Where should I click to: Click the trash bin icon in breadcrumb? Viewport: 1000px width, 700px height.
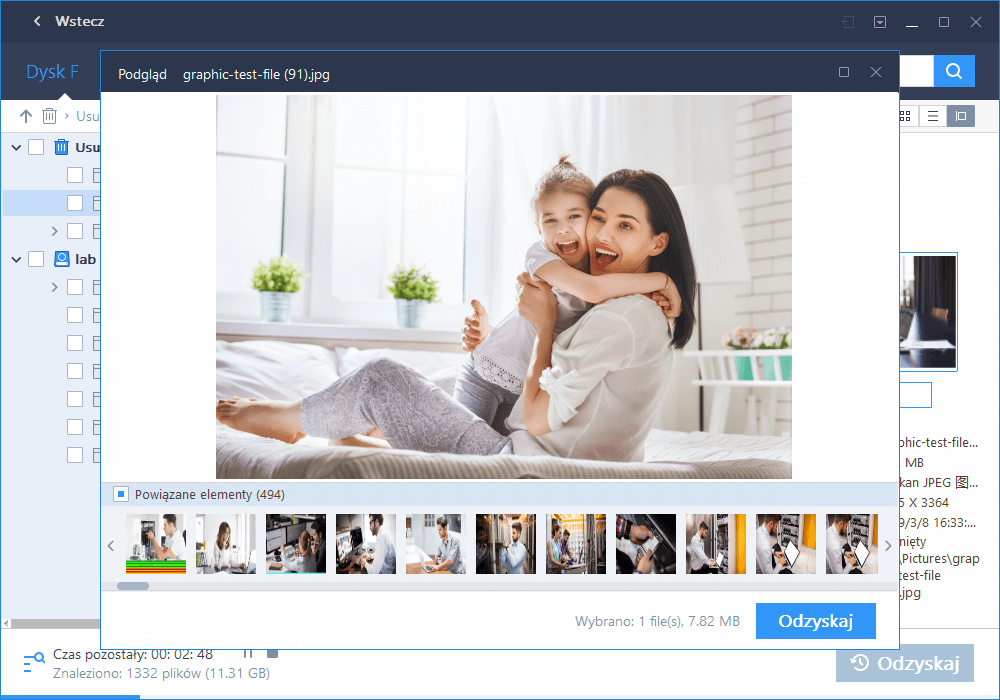pos(49,116)
